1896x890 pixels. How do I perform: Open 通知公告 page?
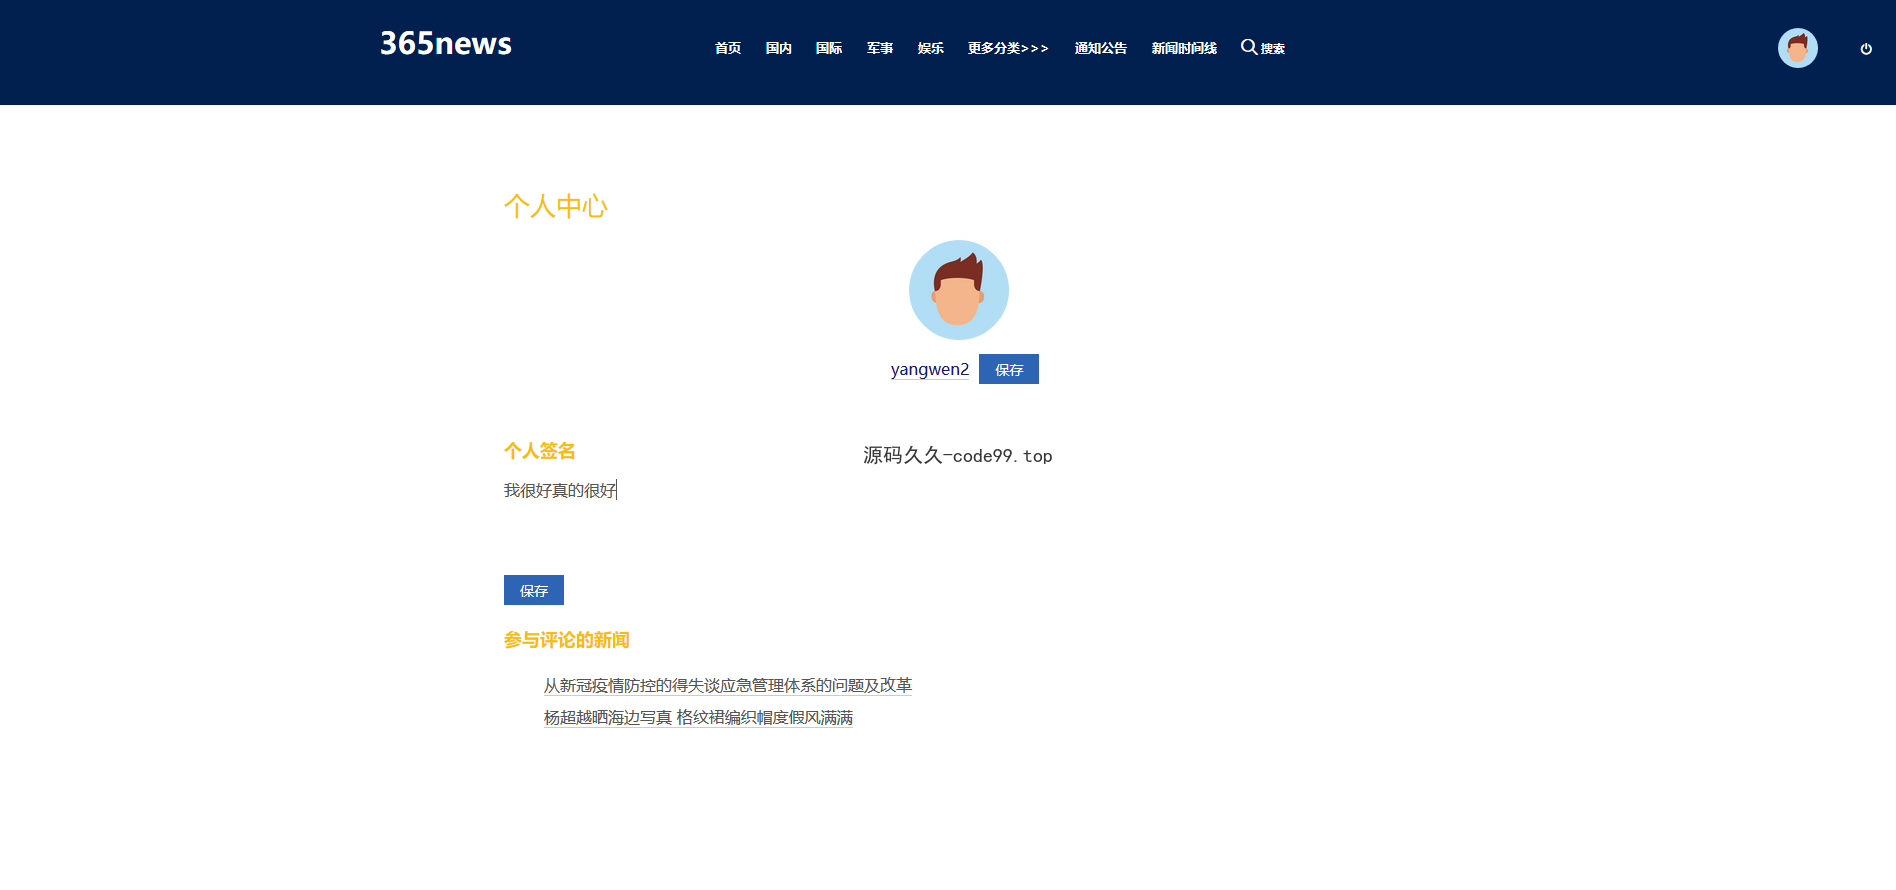[x=1100, y=48]
